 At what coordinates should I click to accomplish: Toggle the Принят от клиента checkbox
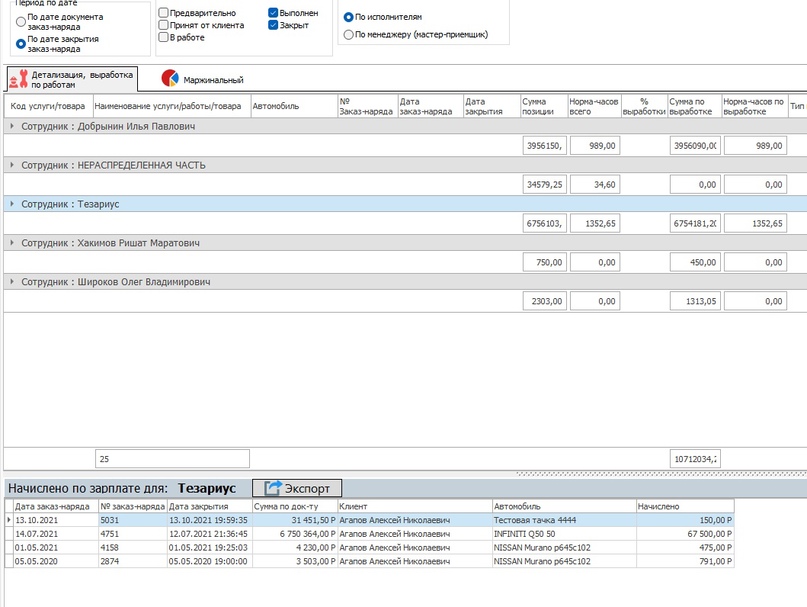point(163,25)
